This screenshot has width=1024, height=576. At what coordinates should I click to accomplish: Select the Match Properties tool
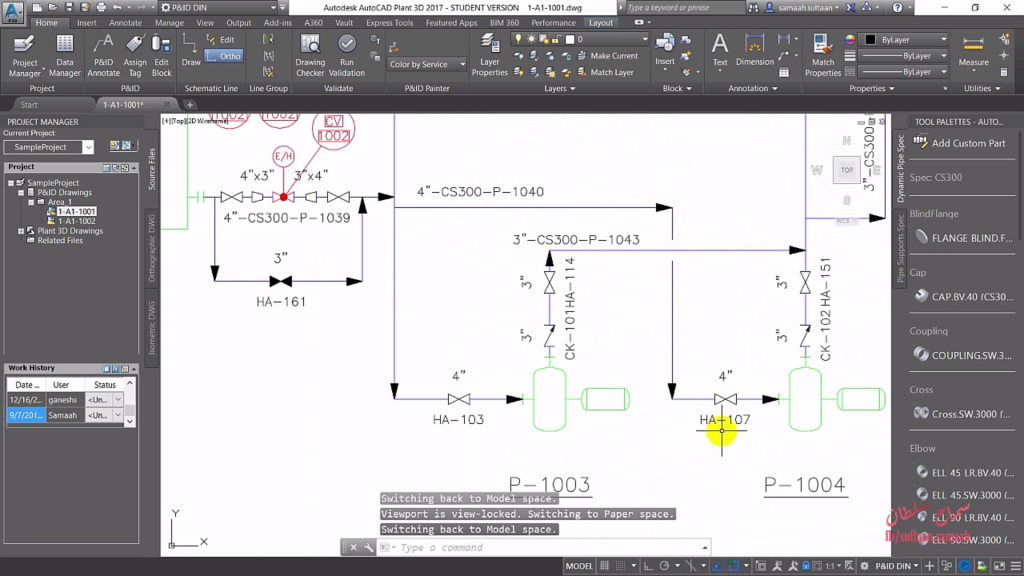[822, 55]
